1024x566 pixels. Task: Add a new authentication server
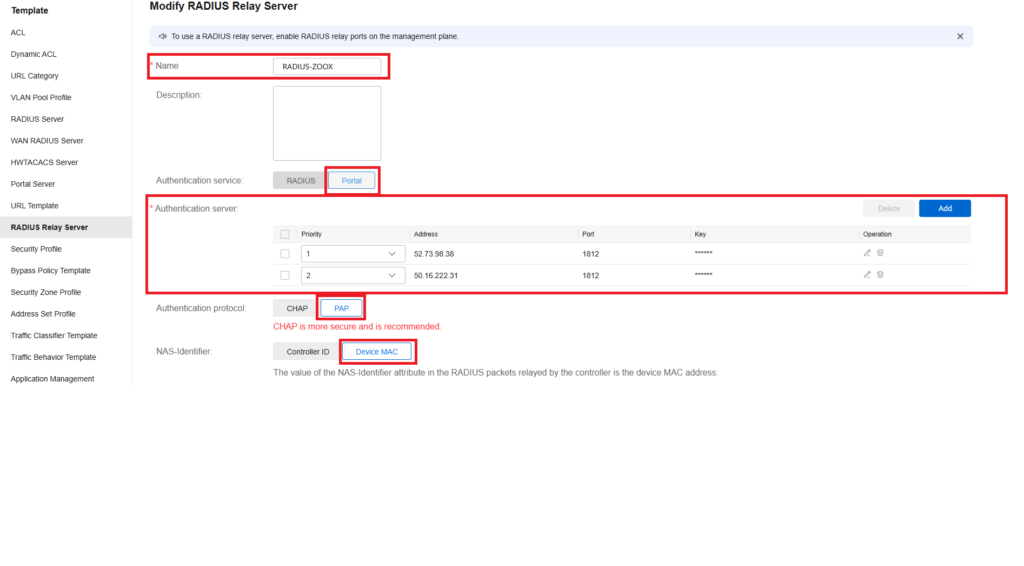(944, 208)
